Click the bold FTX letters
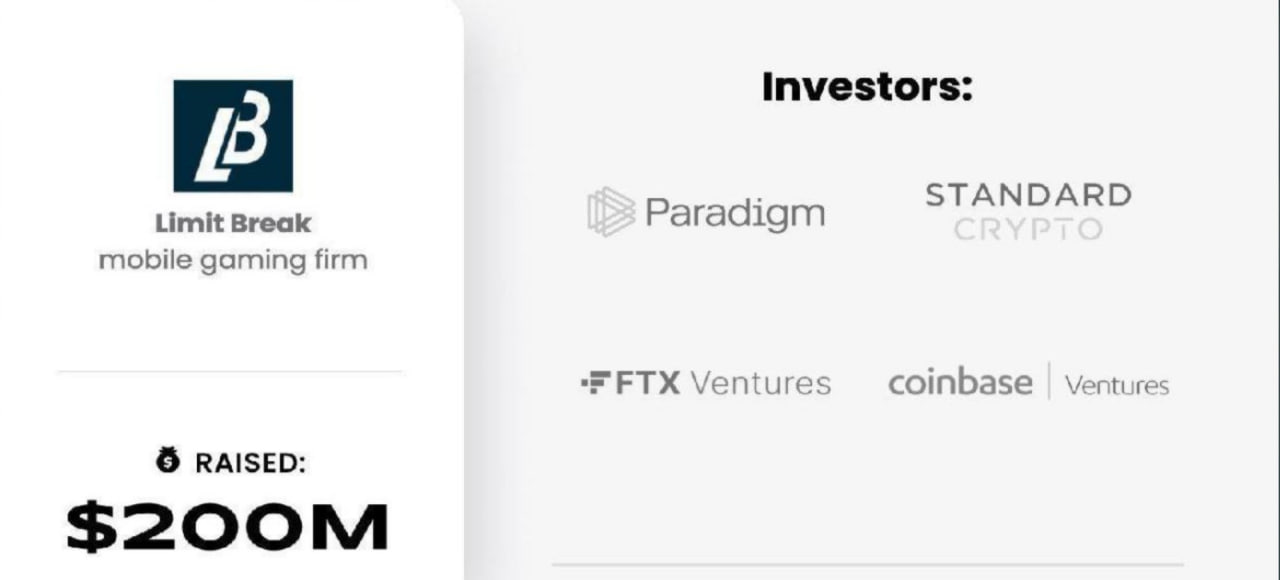Screen dimensions: 1280x580 tap(648, 383)
